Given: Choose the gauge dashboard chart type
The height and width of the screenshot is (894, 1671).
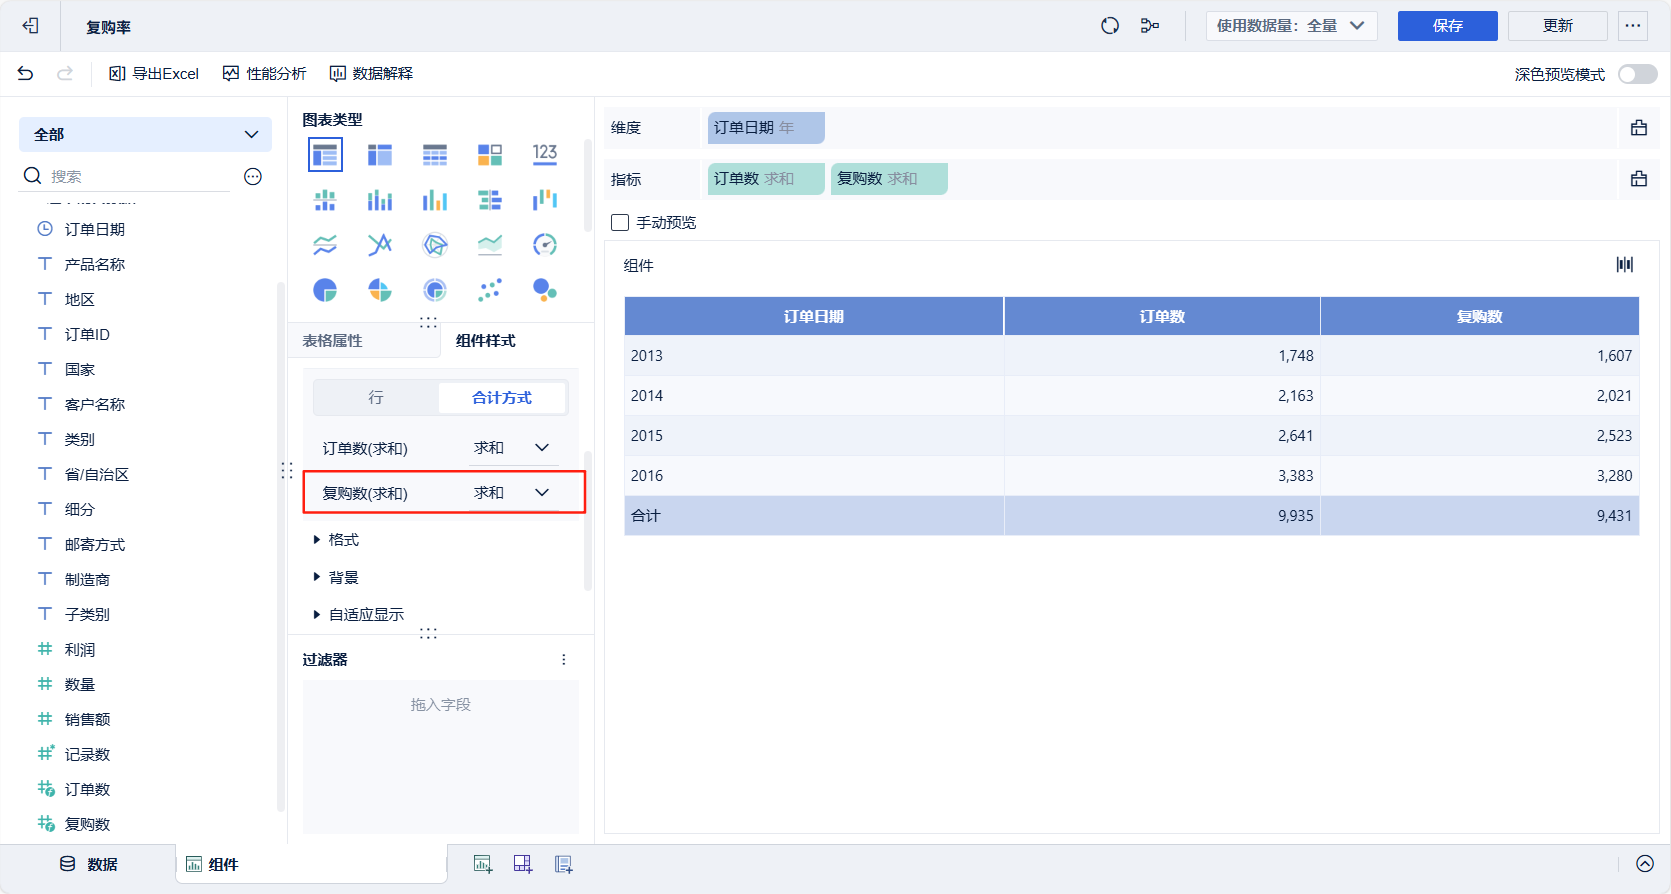Looking at the screenshot, I should click(x=545, y=245).
